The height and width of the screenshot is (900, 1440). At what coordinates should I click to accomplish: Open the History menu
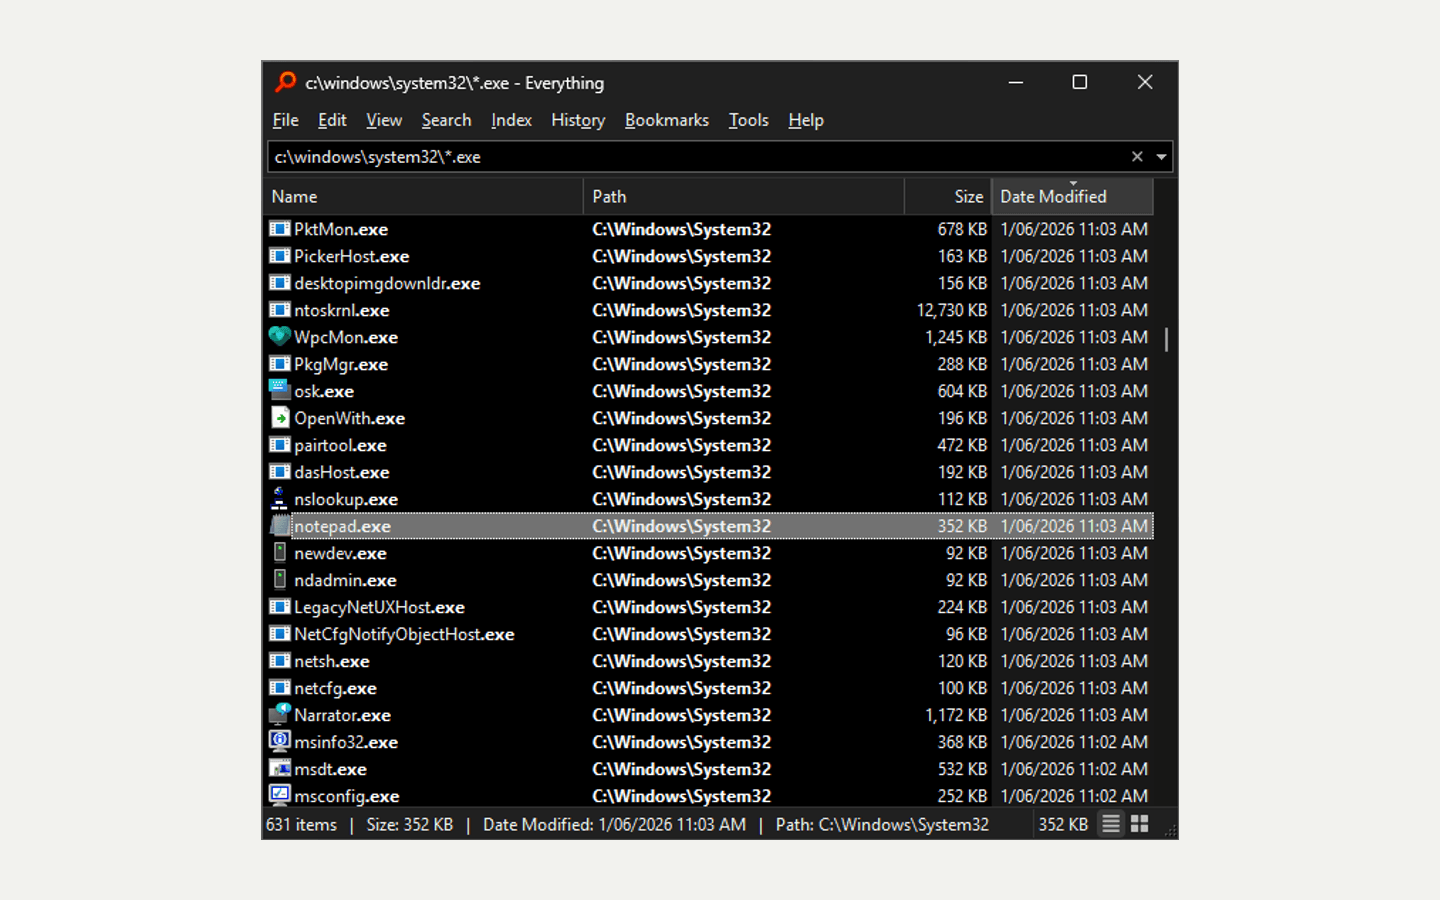pyautogui.click(x=578, y=120)
